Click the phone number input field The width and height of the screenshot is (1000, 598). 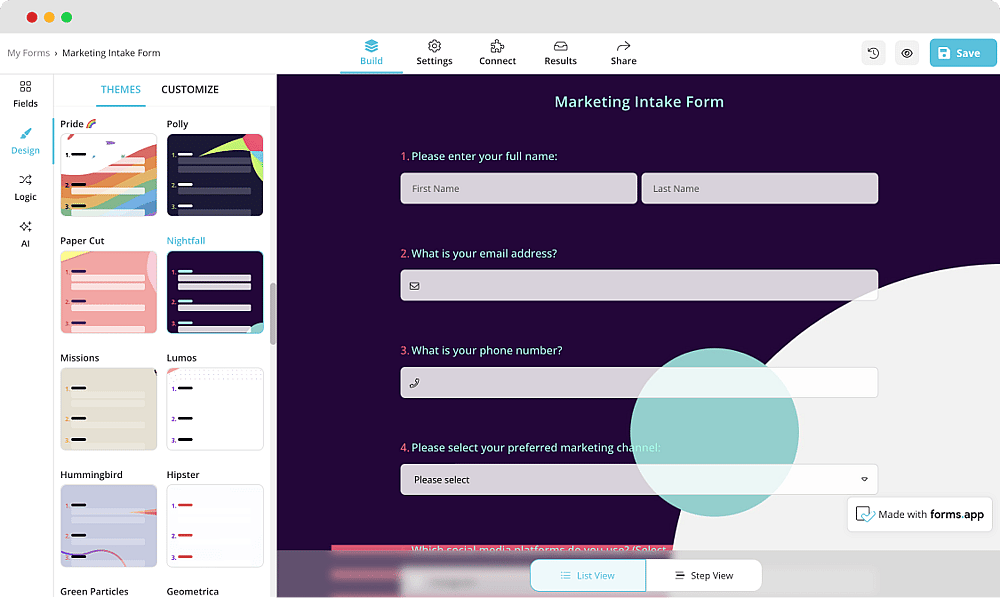tap(639, 383)
